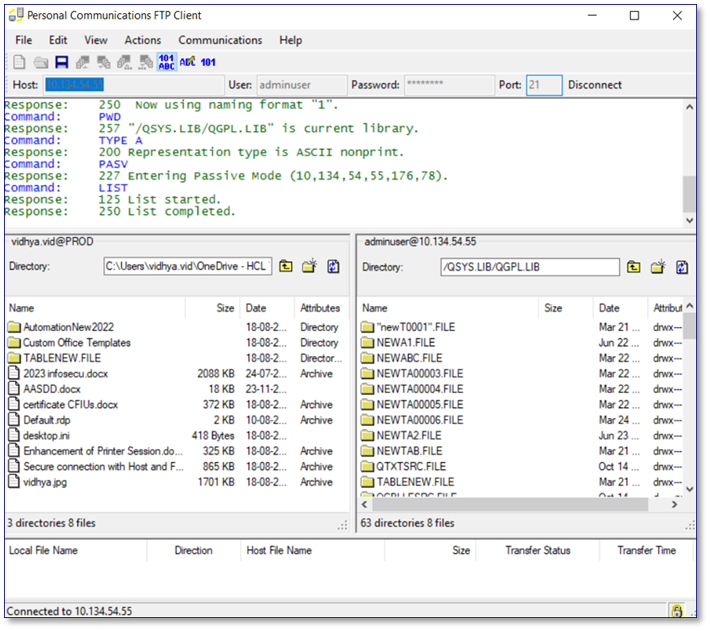The height and width of the screenshot is (631, 710).
Task: Sort local files by Attributes column
Action: point(321,308)
